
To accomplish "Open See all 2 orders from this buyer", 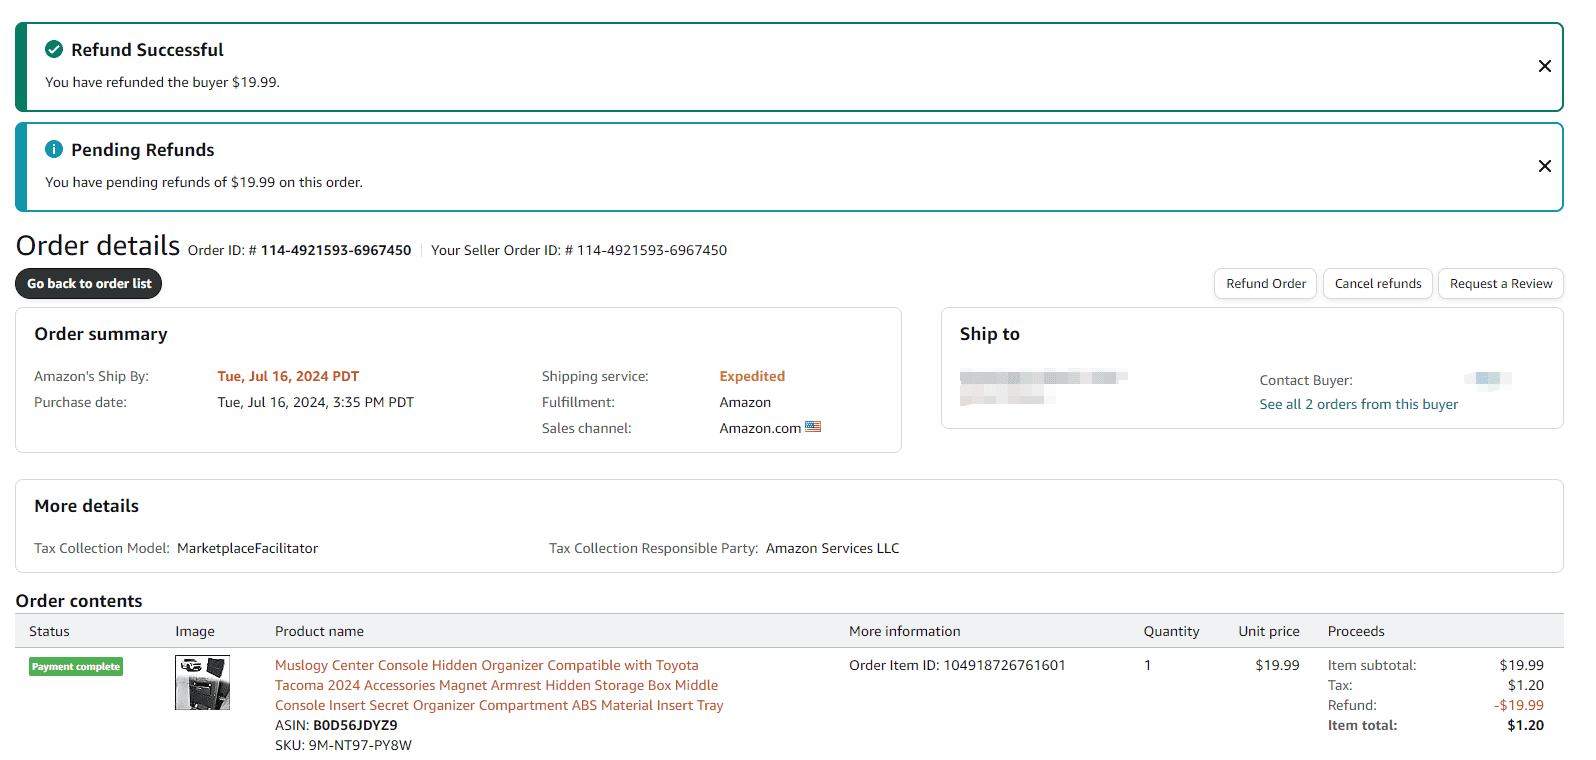I will point(1358,404).
